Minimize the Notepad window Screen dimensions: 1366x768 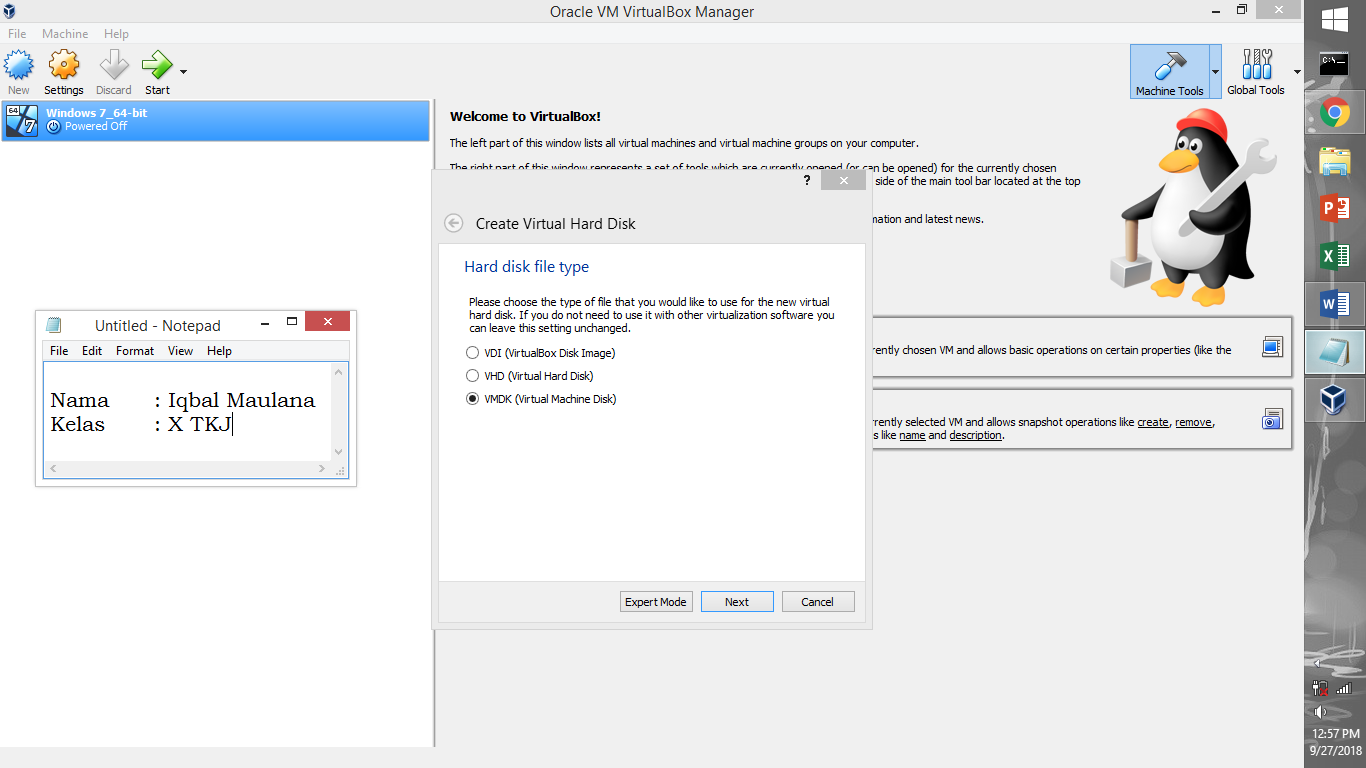265,323
